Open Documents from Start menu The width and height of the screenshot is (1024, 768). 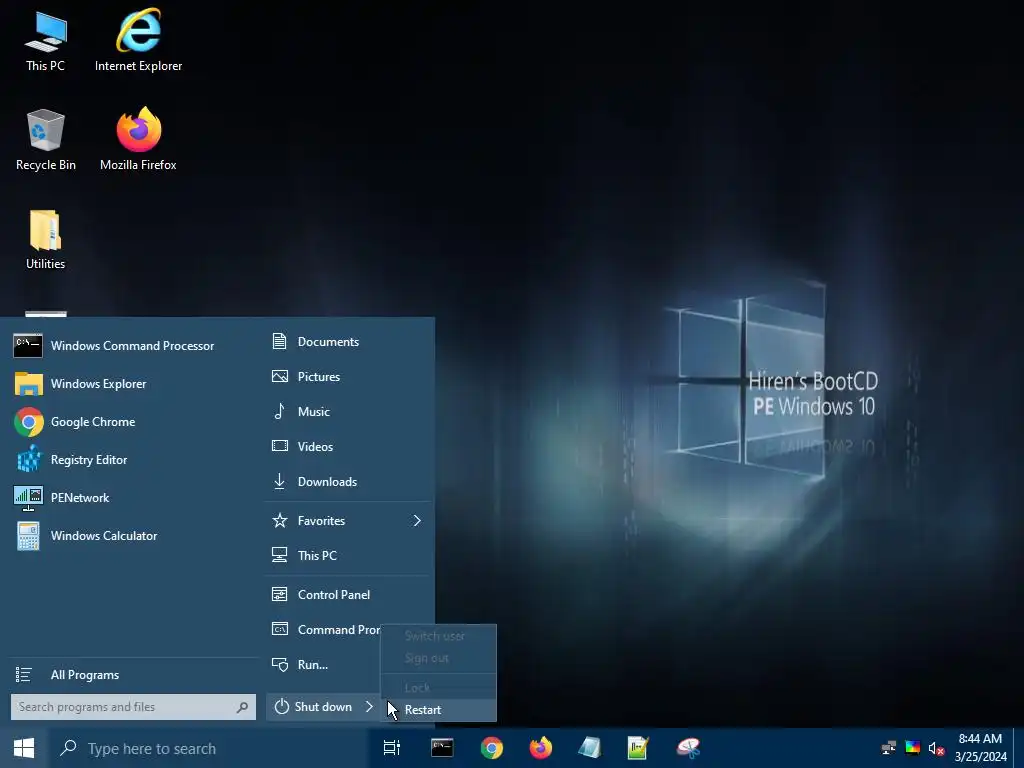coord(348,342)
